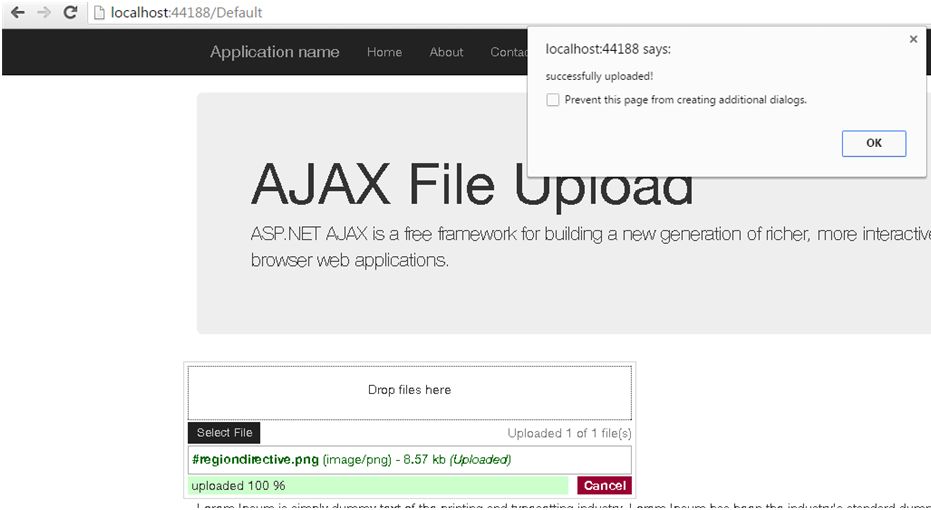The image size is (931, 510).
Task: Click the localhost:44188 says: dialog title
Action: click(608, 49)
